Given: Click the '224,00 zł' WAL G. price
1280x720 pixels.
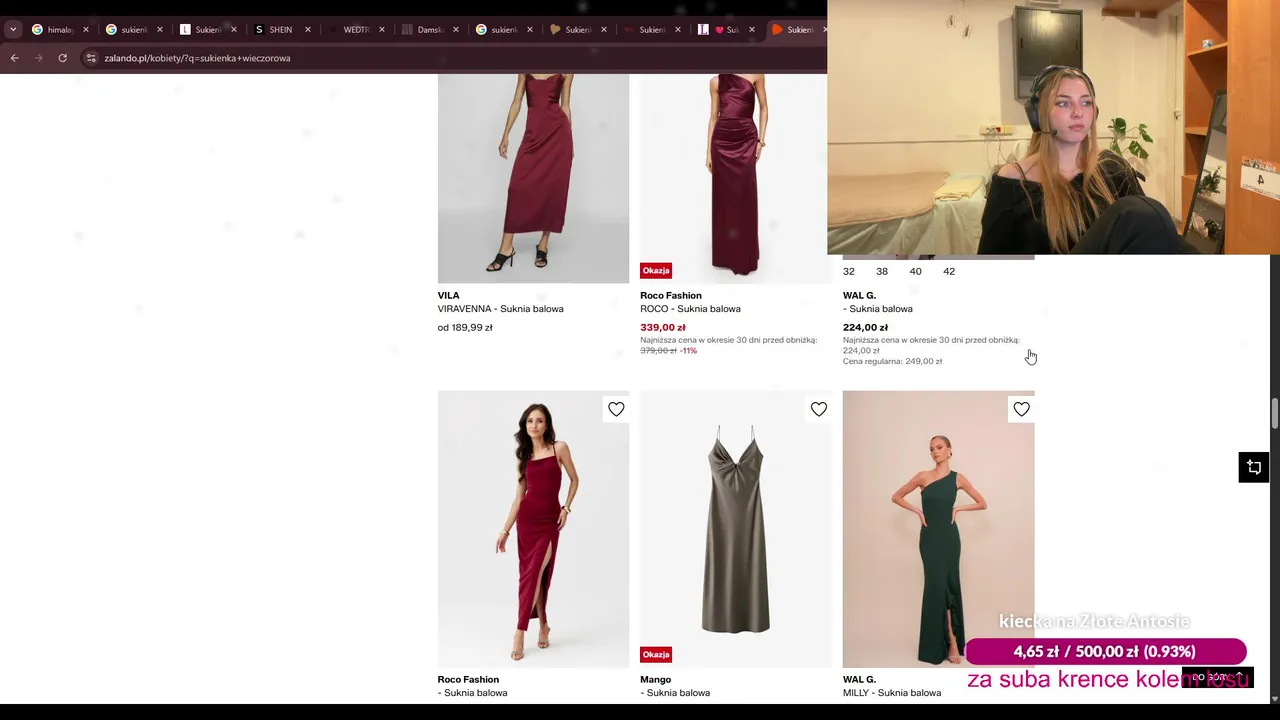Looking at the screenshot, I should coord(865,328).
